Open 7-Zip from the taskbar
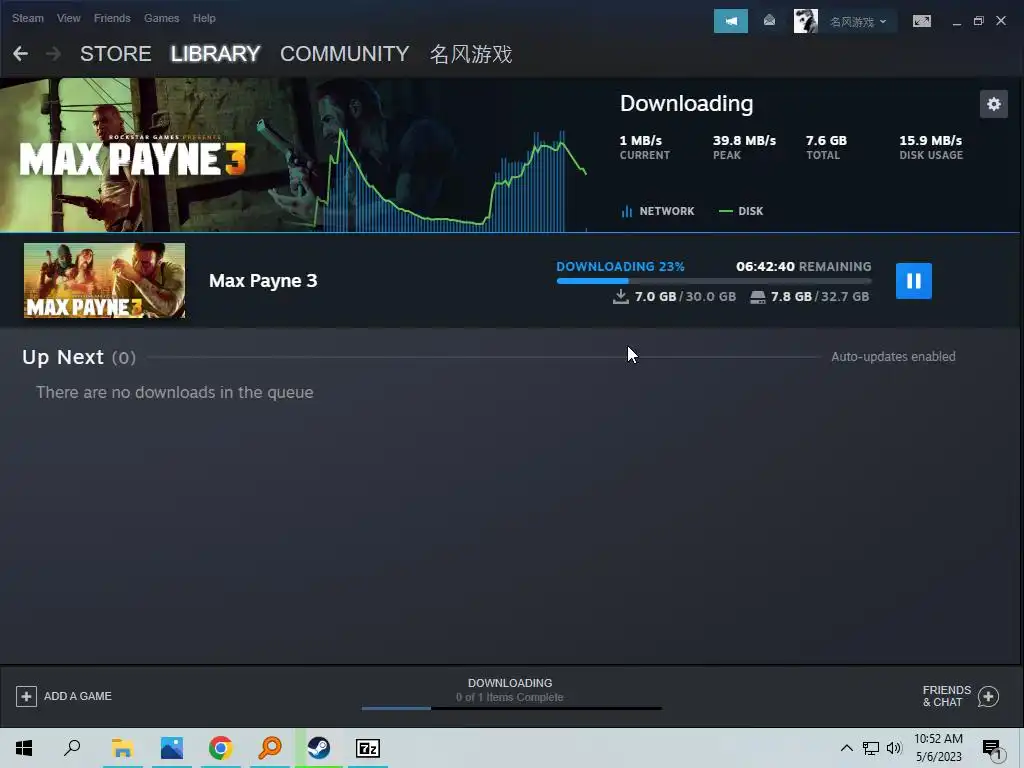 coord(368,748)
